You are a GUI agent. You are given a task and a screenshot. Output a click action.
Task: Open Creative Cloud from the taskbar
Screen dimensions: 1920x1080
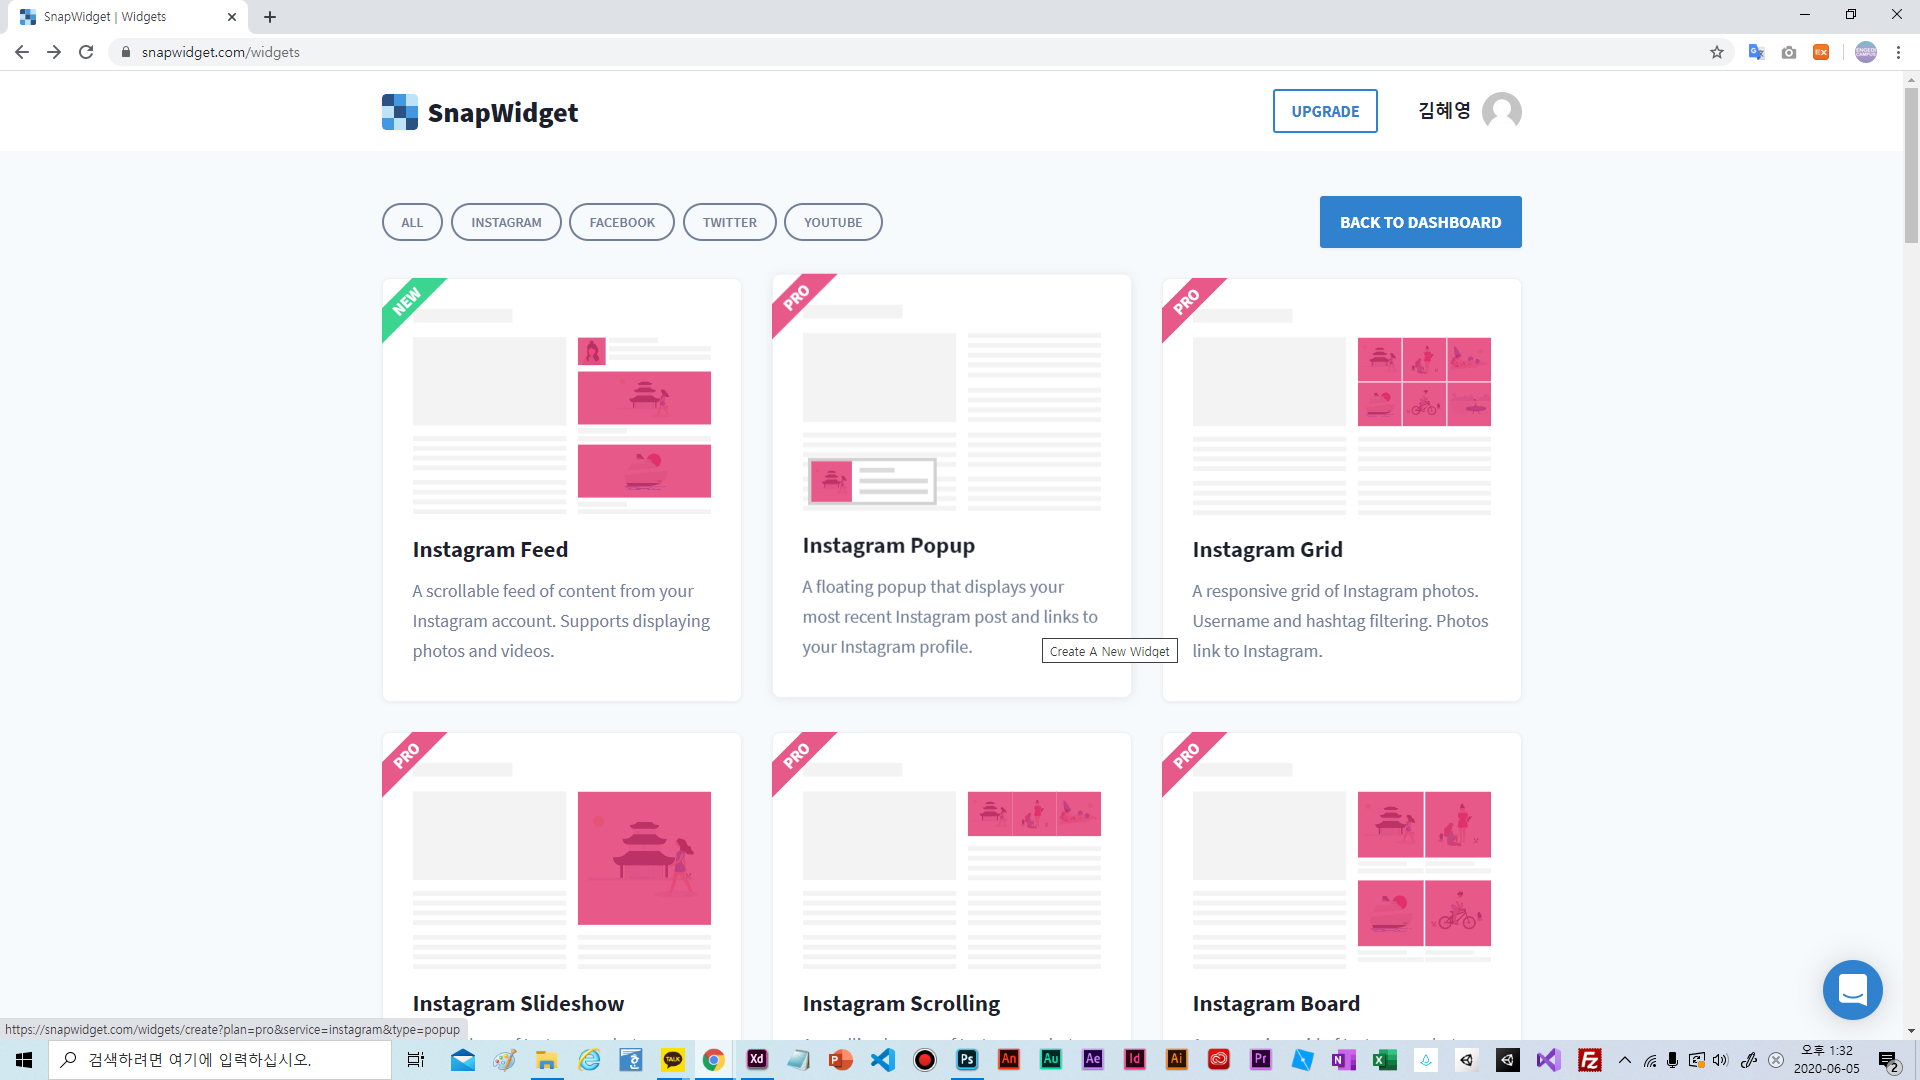tap(1219, 1059)
